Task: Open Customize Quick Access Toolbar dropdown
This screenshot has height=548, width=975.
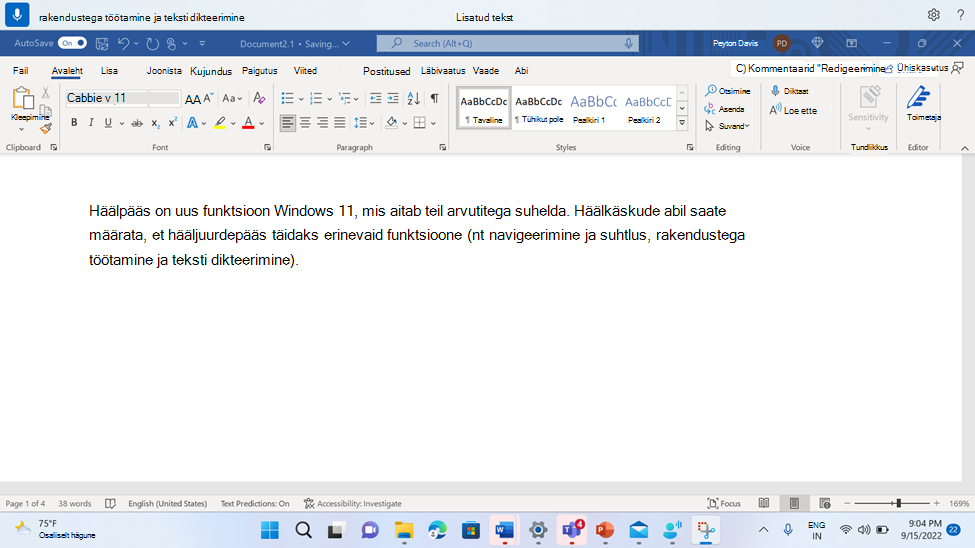Action: 202,44
